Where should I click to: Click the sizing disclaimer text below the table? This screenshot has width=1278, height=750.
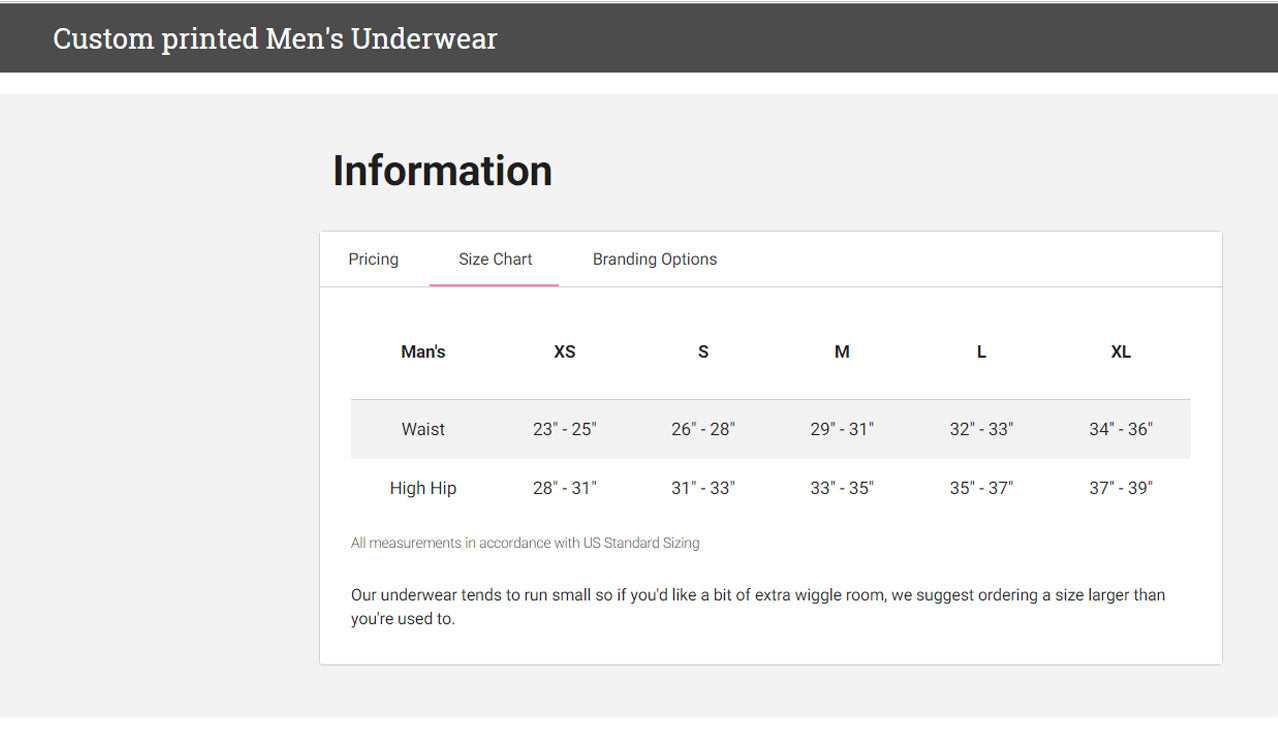click(x=524, y=543)
